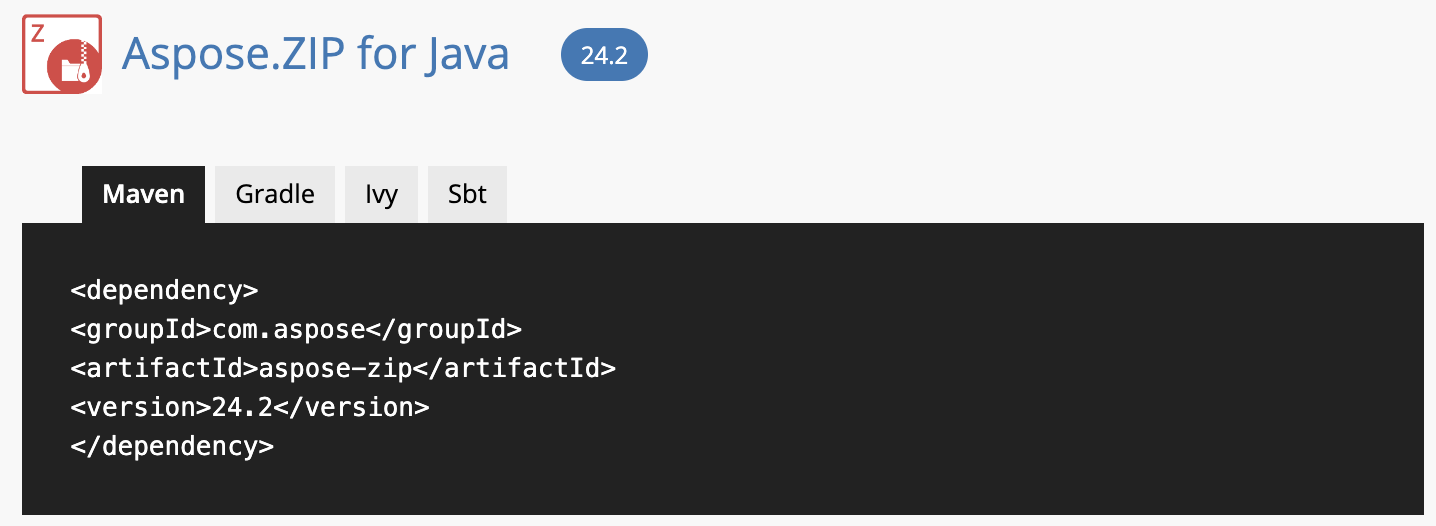
Task: Show the Sbt dependency snippet tab
Action: pyautogui.click(x=467, y=194)
